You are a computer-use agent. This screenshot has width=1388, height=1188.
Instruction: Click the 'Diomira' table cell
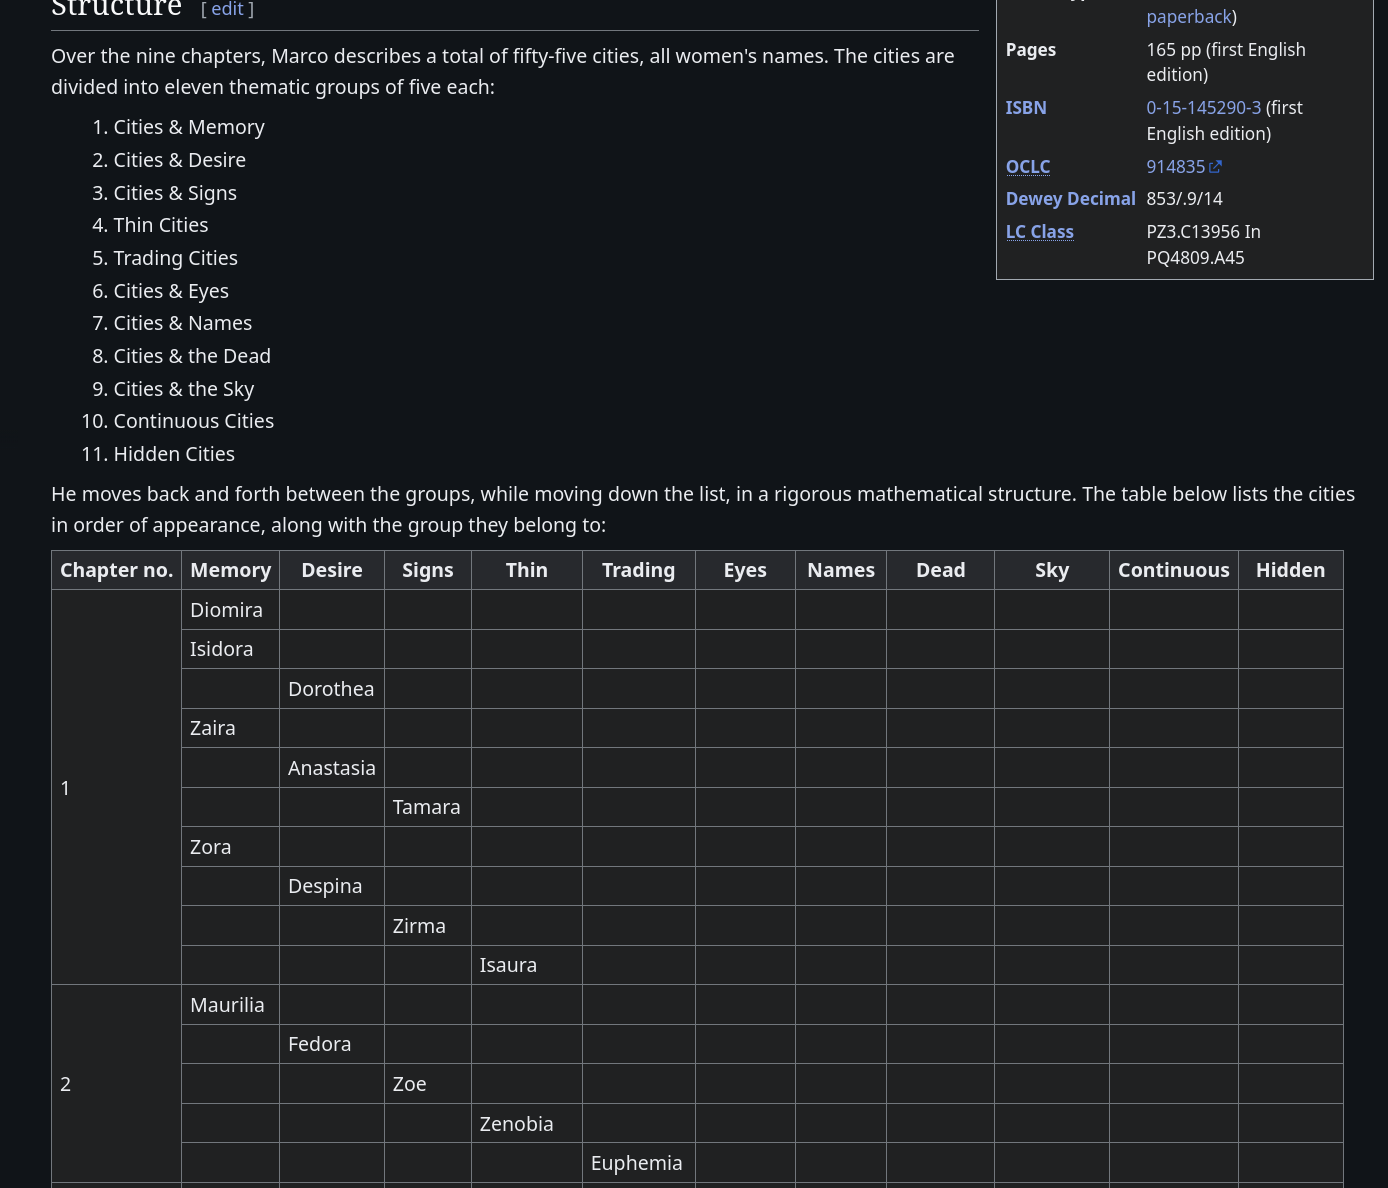point(231,610)
